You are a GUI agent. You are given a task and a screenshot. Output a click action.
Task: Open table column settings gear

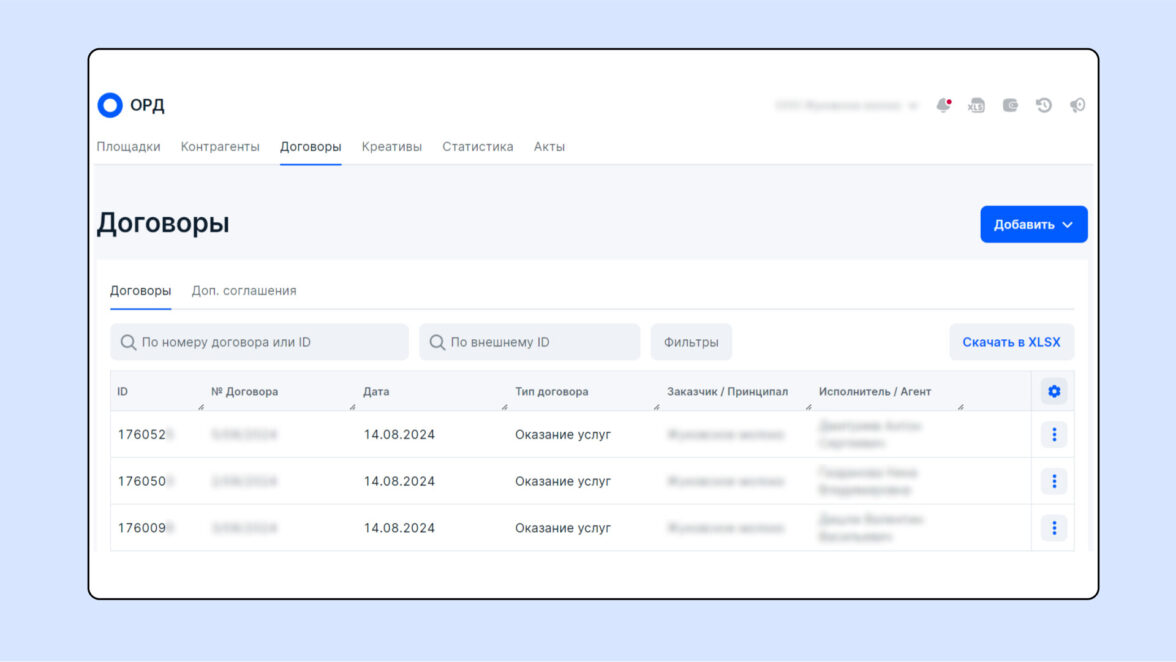1053,392
